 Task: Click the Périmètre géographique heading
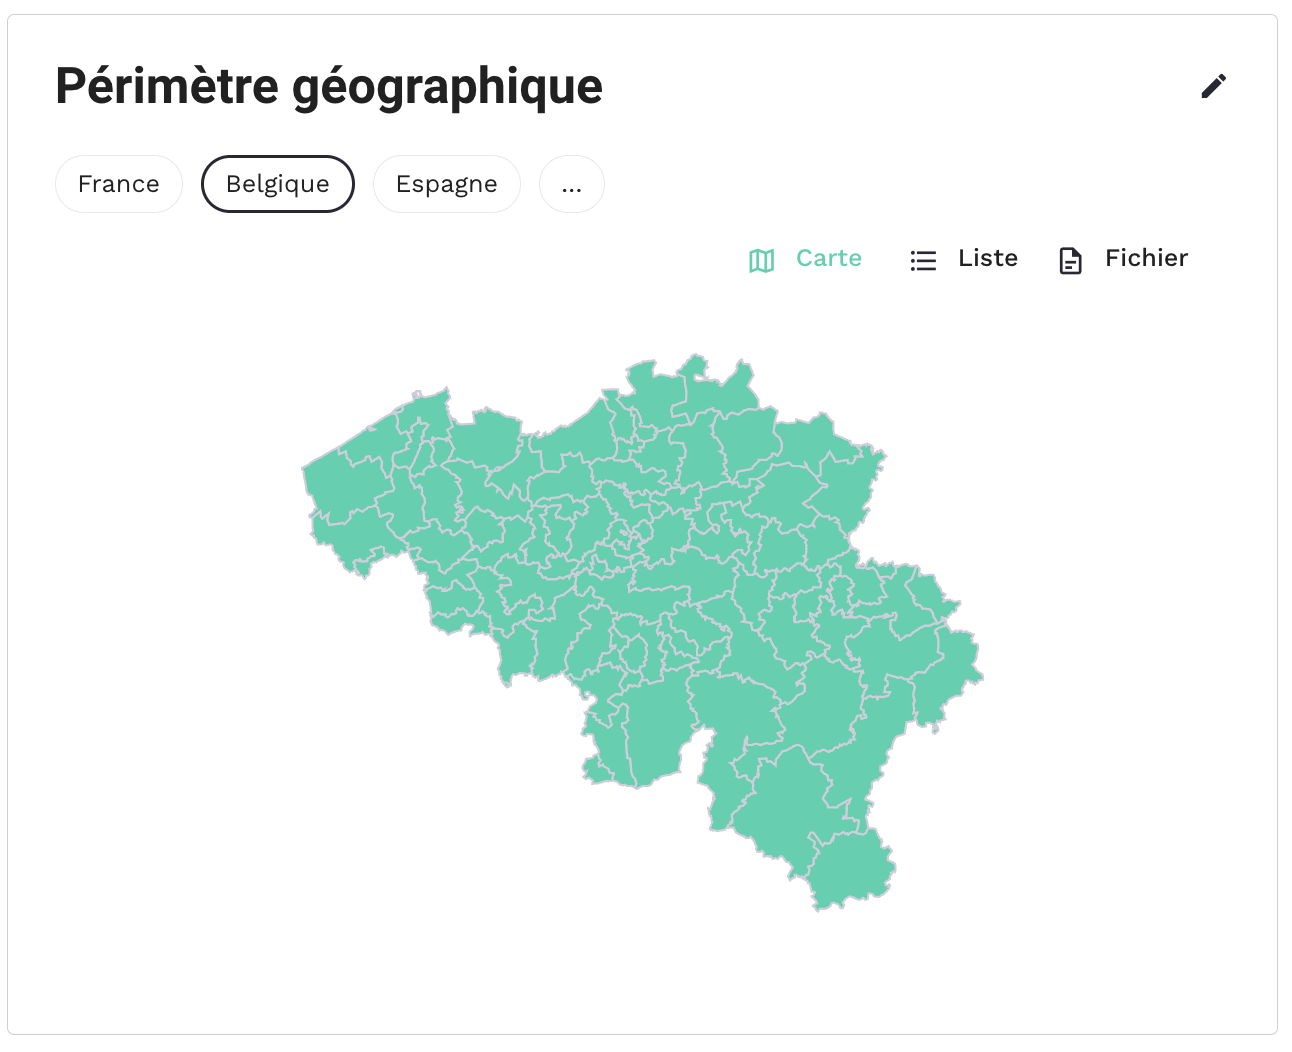click(x=329, y=86)
